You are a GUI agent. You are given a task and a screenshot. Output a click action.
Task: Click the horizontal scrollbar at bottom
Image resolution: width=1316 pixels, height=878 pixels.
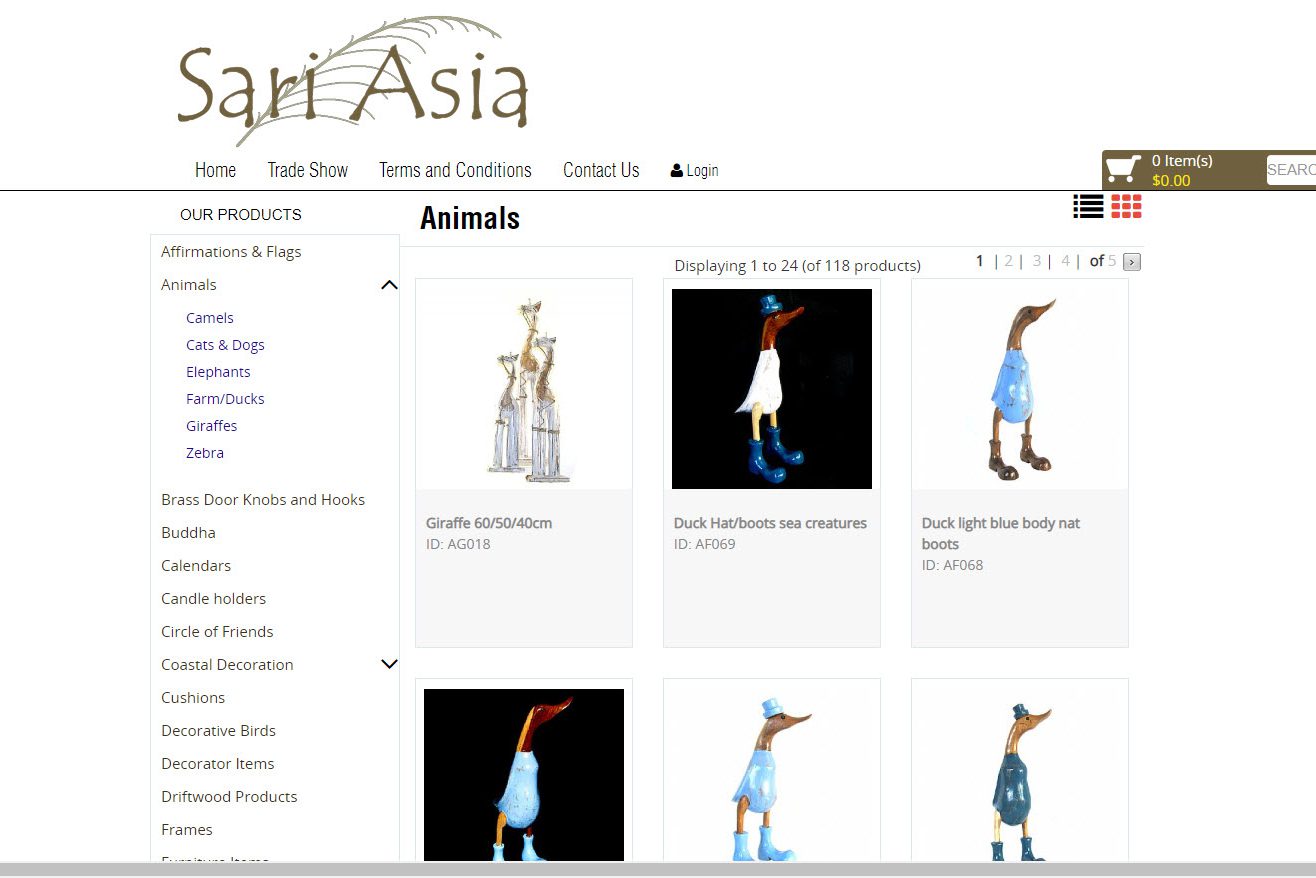pos(658,870)
